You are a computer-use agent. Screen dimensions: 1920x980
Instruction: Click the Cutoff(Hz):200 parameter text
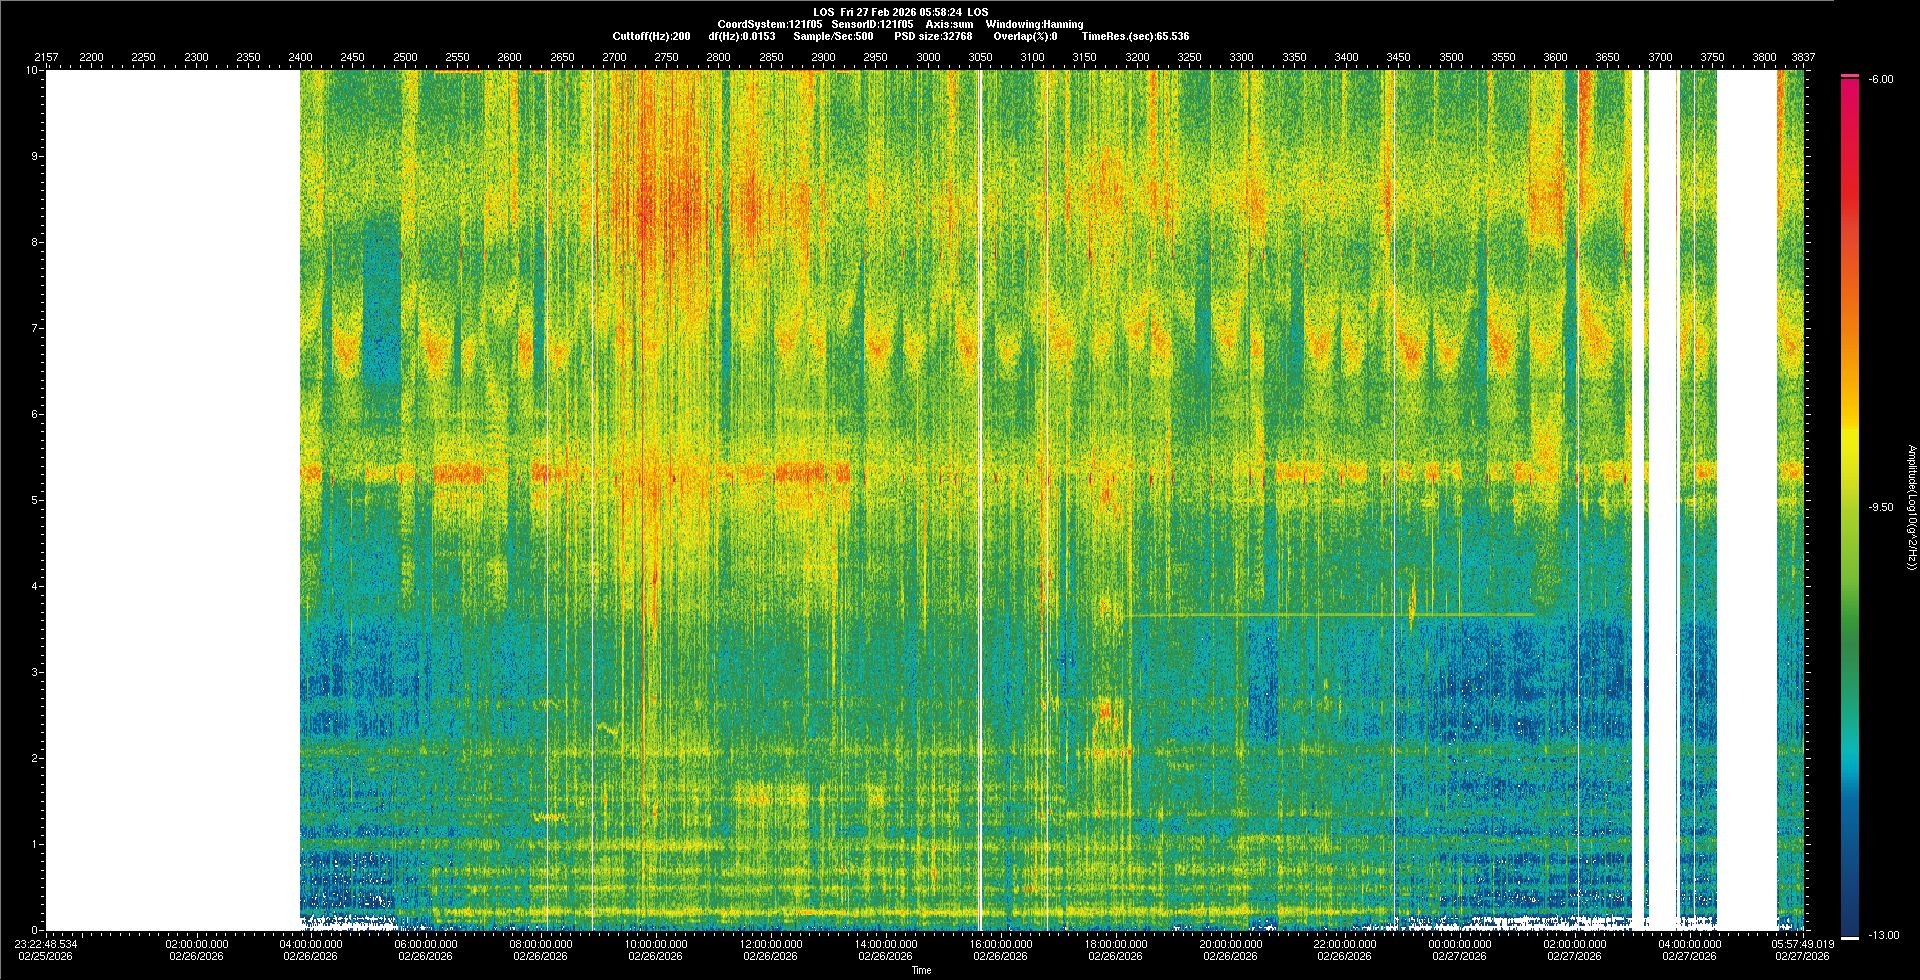point(651,36)
